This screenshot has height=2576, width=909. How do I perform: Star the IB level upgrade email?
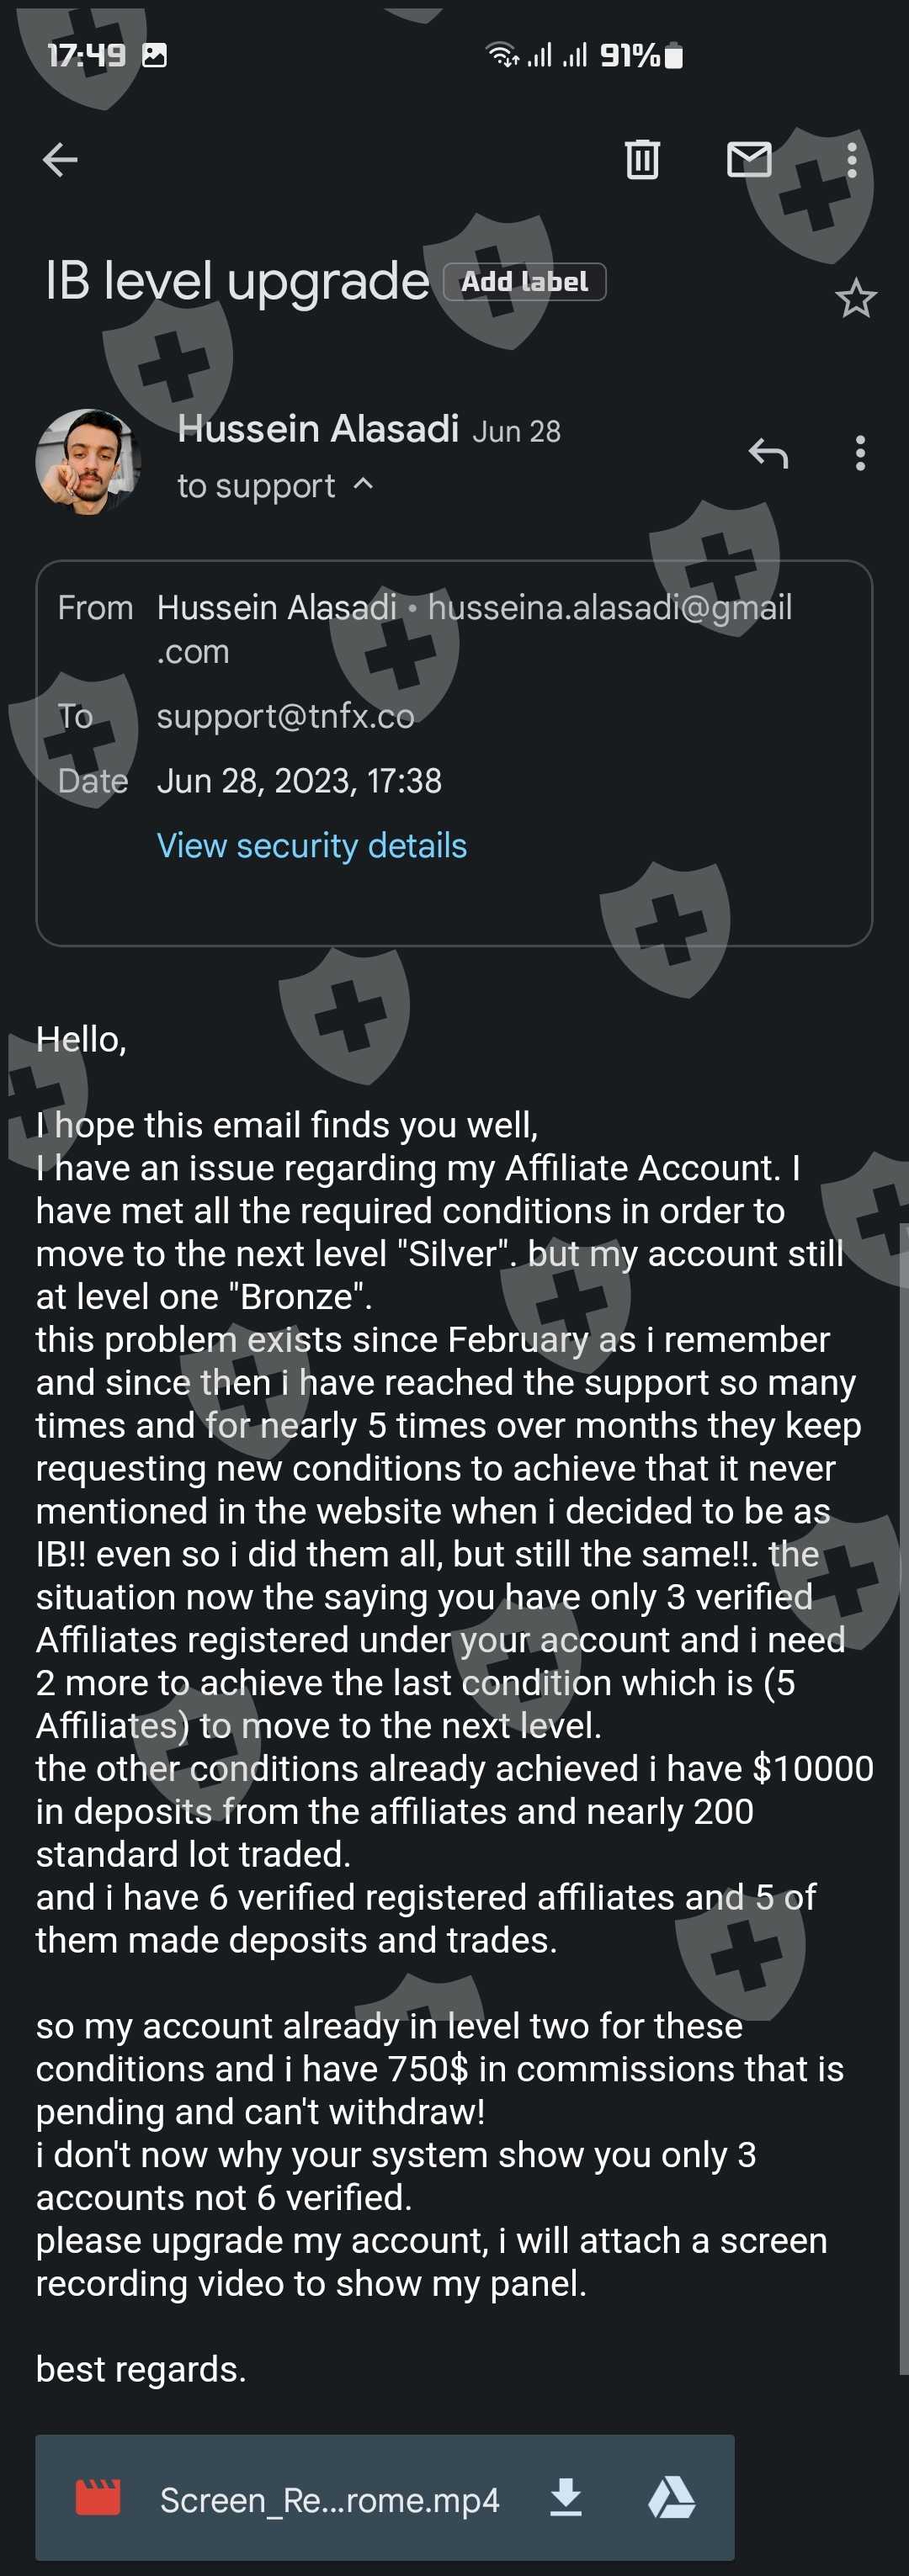(855, 299)
